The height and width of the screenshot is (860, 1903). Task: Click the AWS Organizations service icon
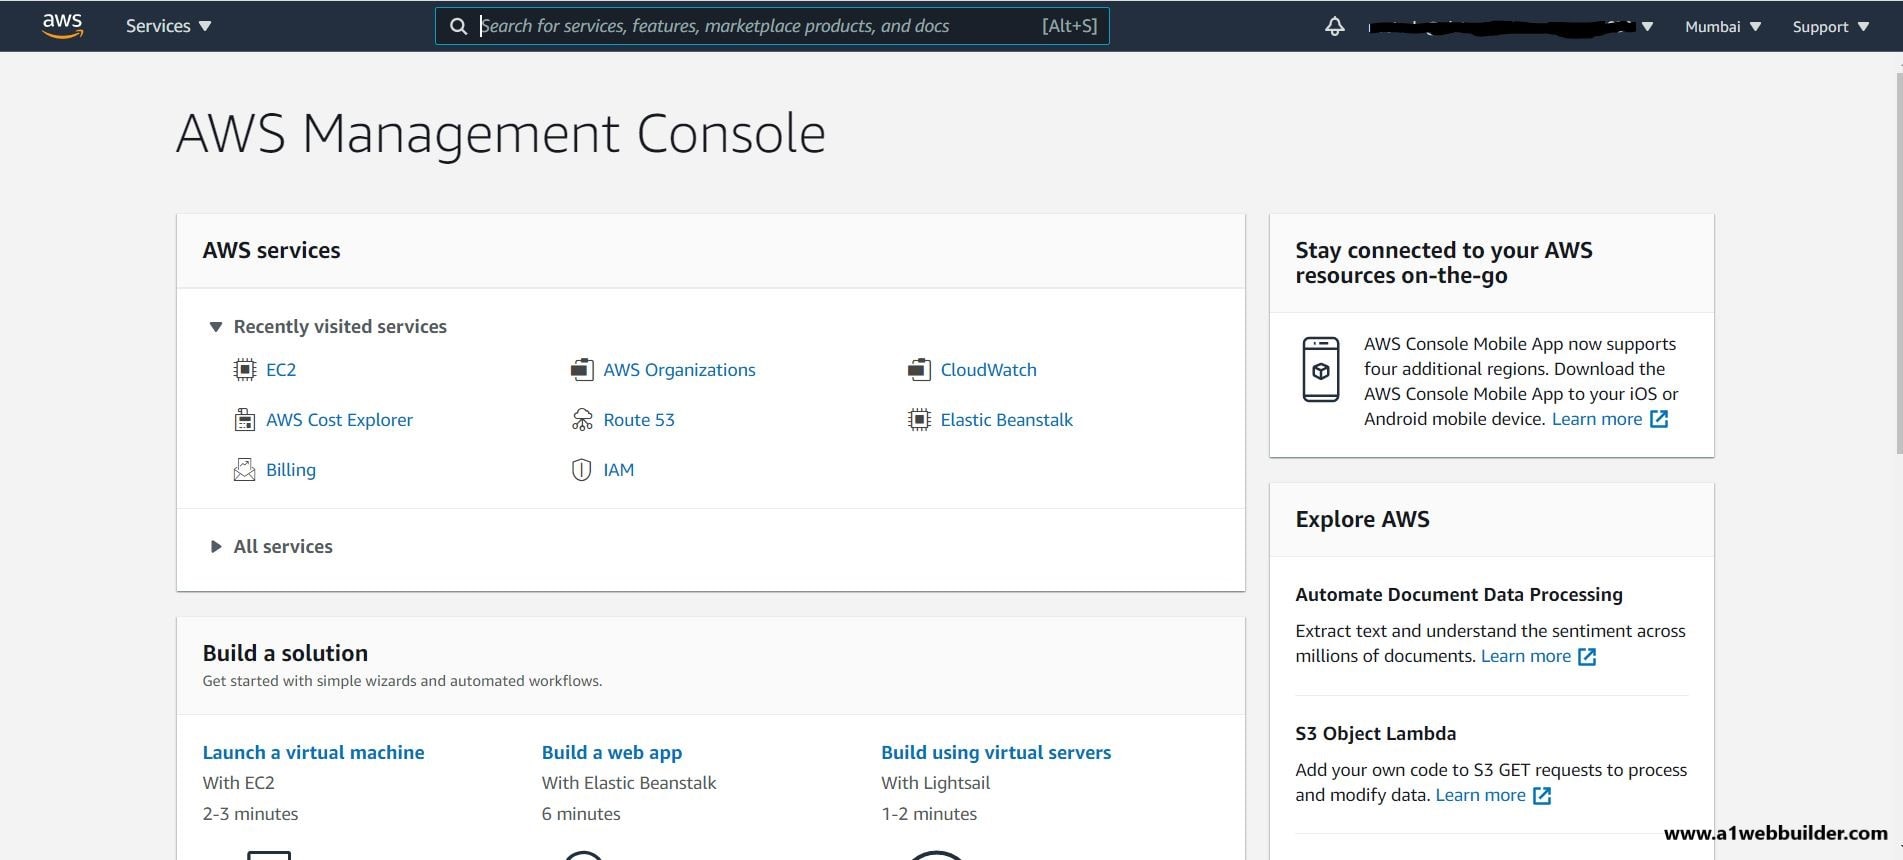click(x=582, y=370)
